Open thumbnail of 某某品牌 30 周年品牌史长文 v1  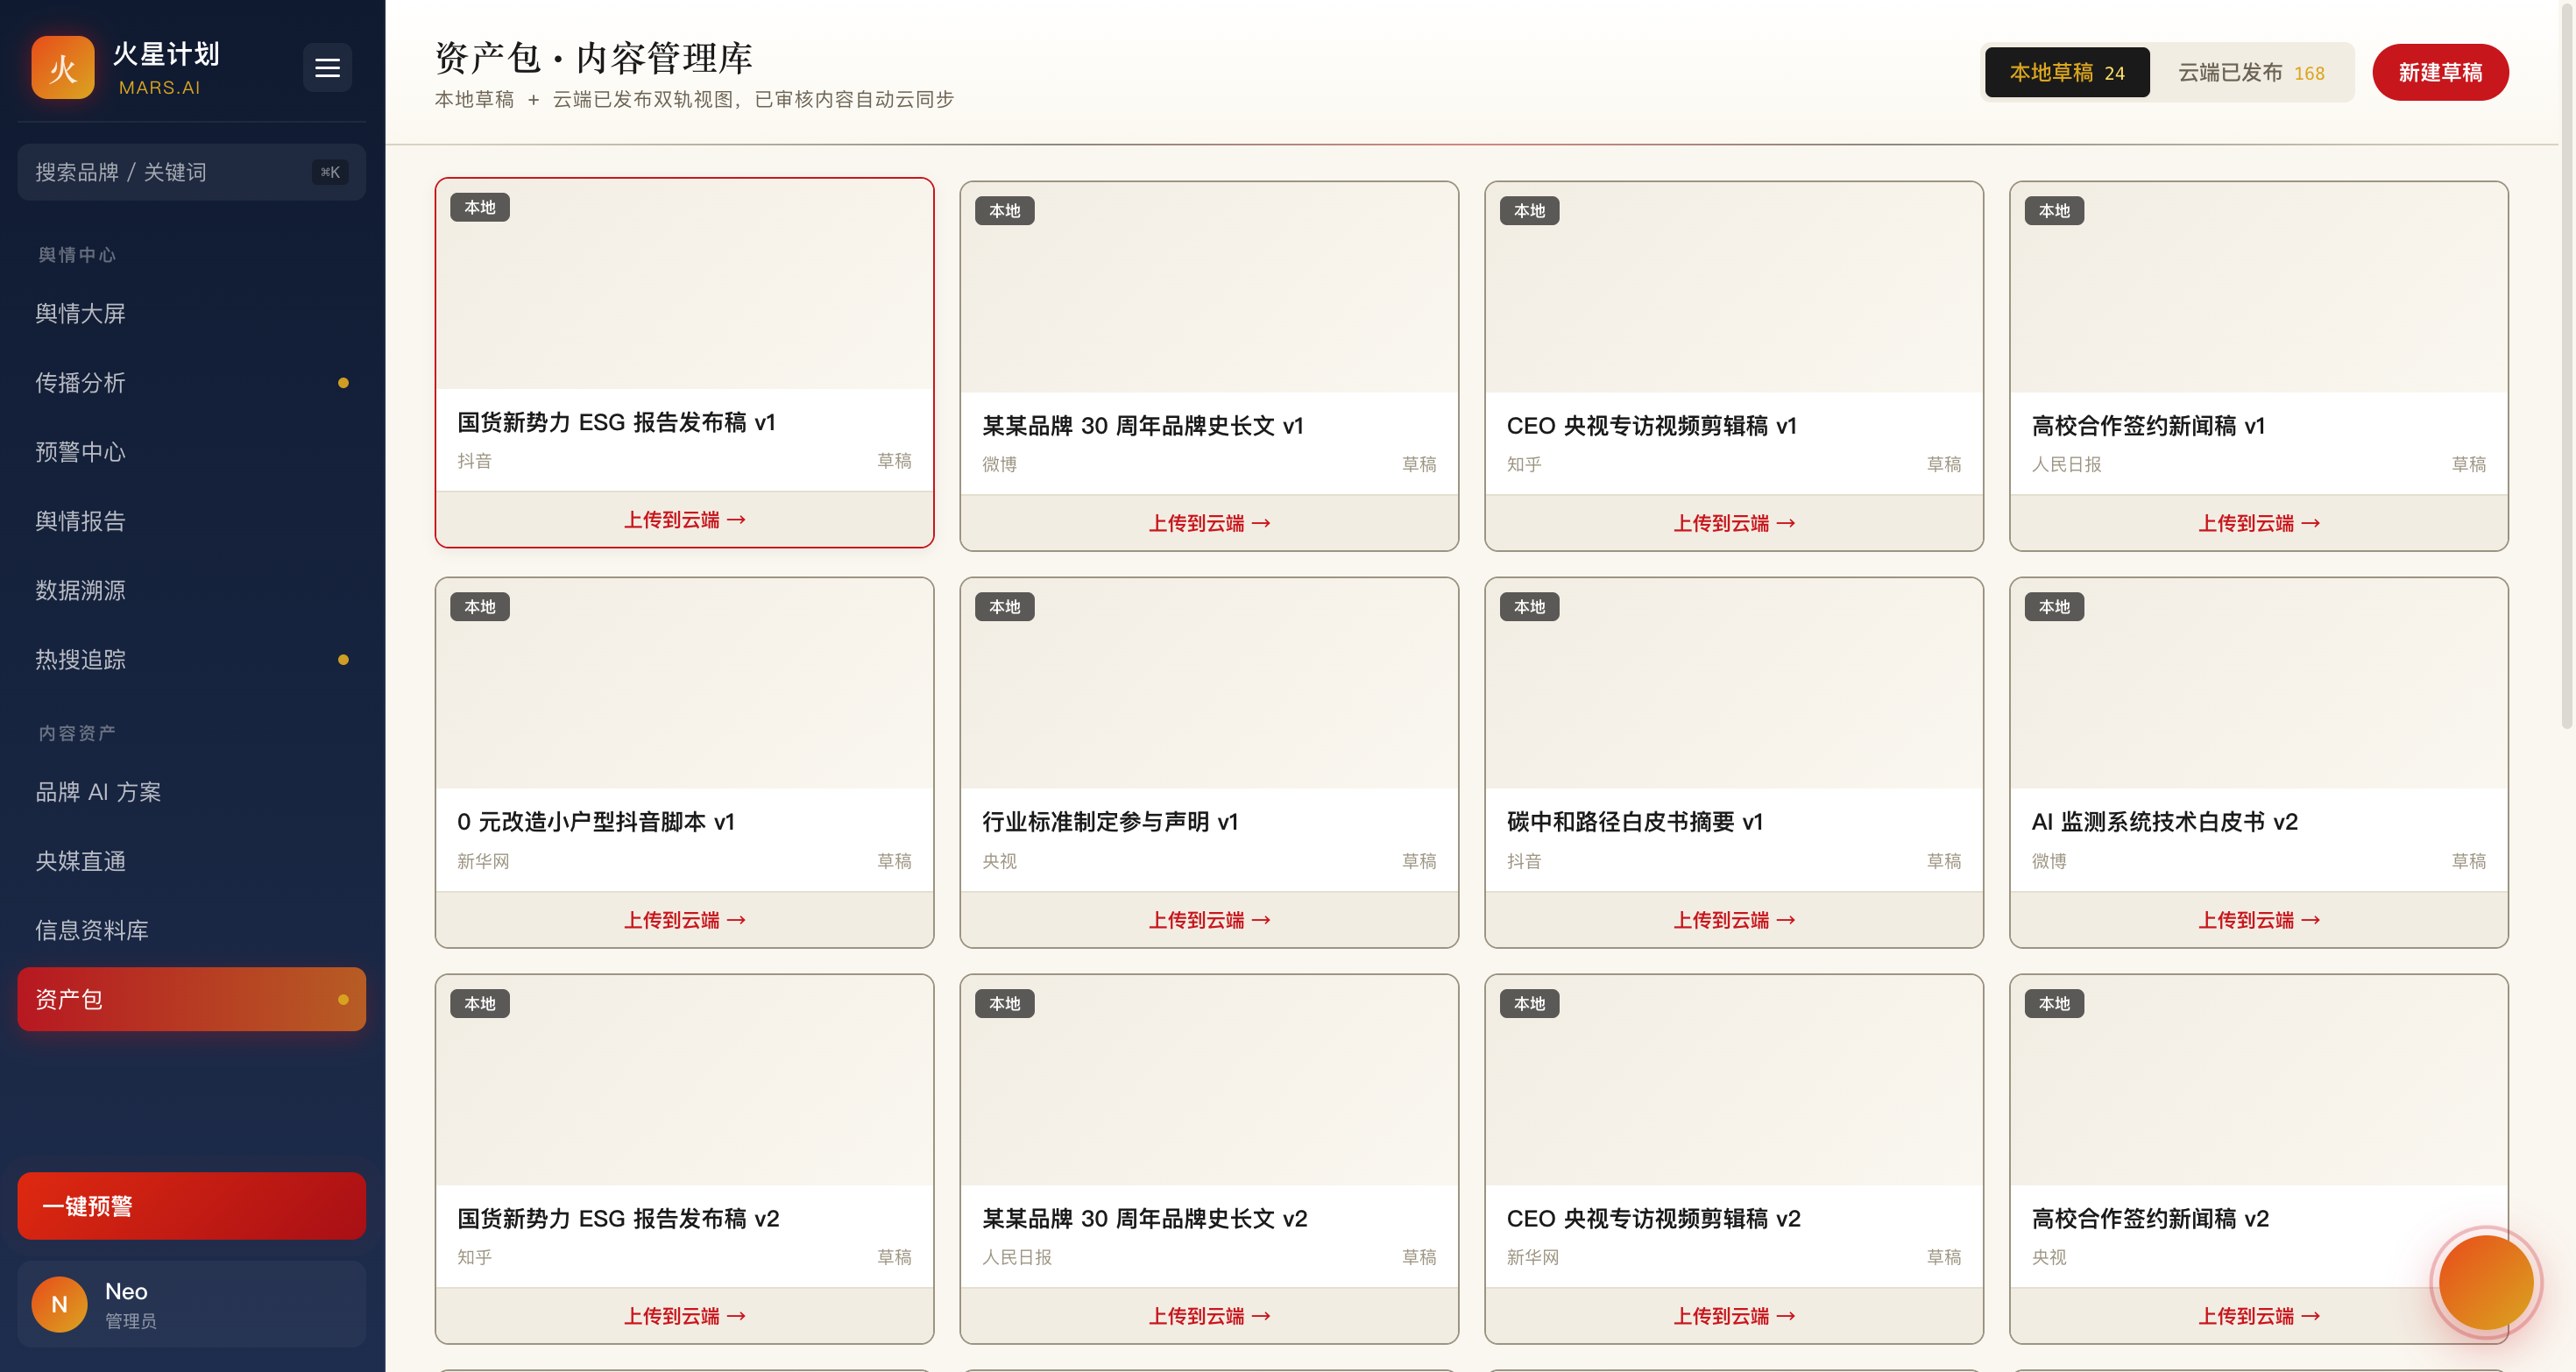[x=1209, y=287]
